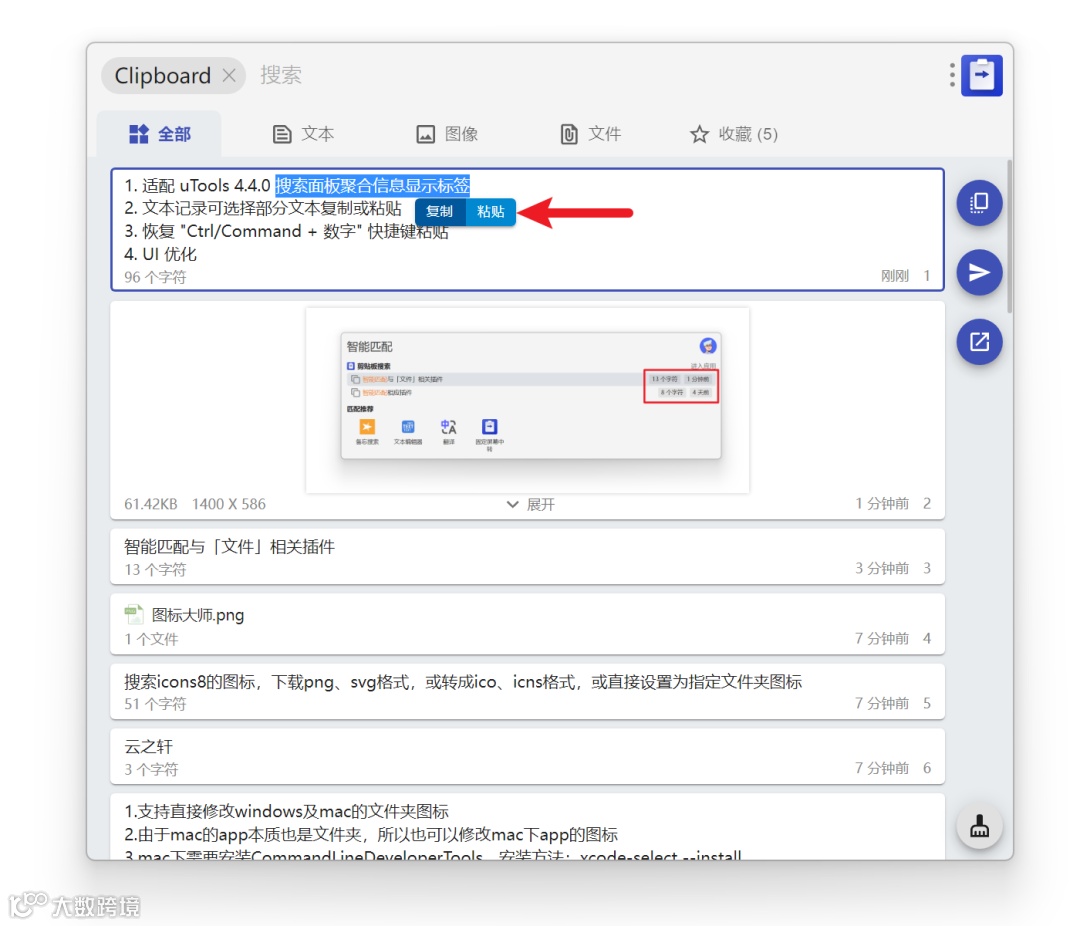The image size is (1080, 926).
Task: Click the PNG file icon beside 图标大师.png
Action: click(134, 614)
